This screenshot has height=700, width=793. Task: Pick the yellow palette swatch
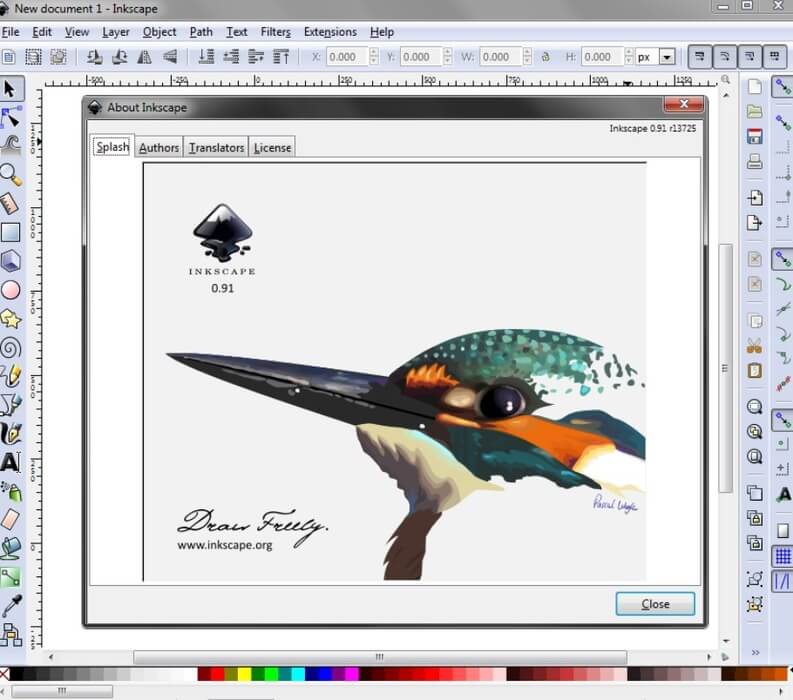point(244,674)
